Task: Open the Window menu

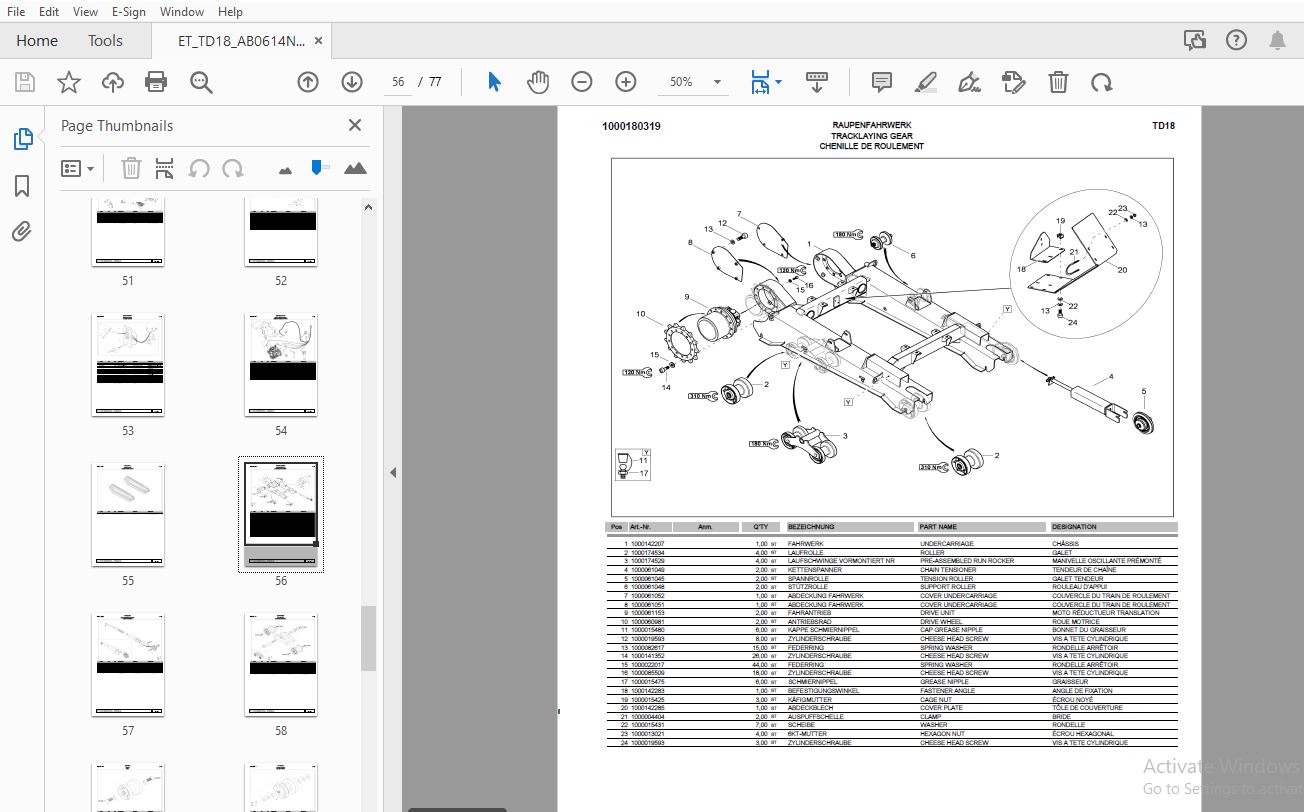Action: (x=182, y=11)
